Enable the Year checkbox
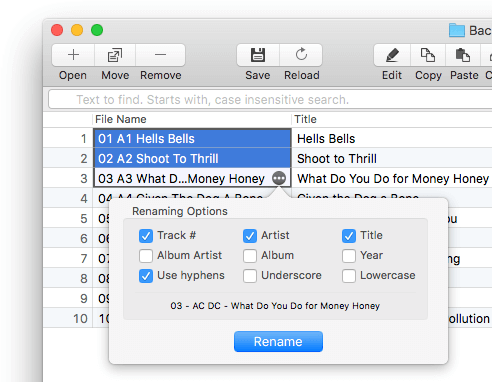The image size is (492, 382). click(x=349, y=256)
